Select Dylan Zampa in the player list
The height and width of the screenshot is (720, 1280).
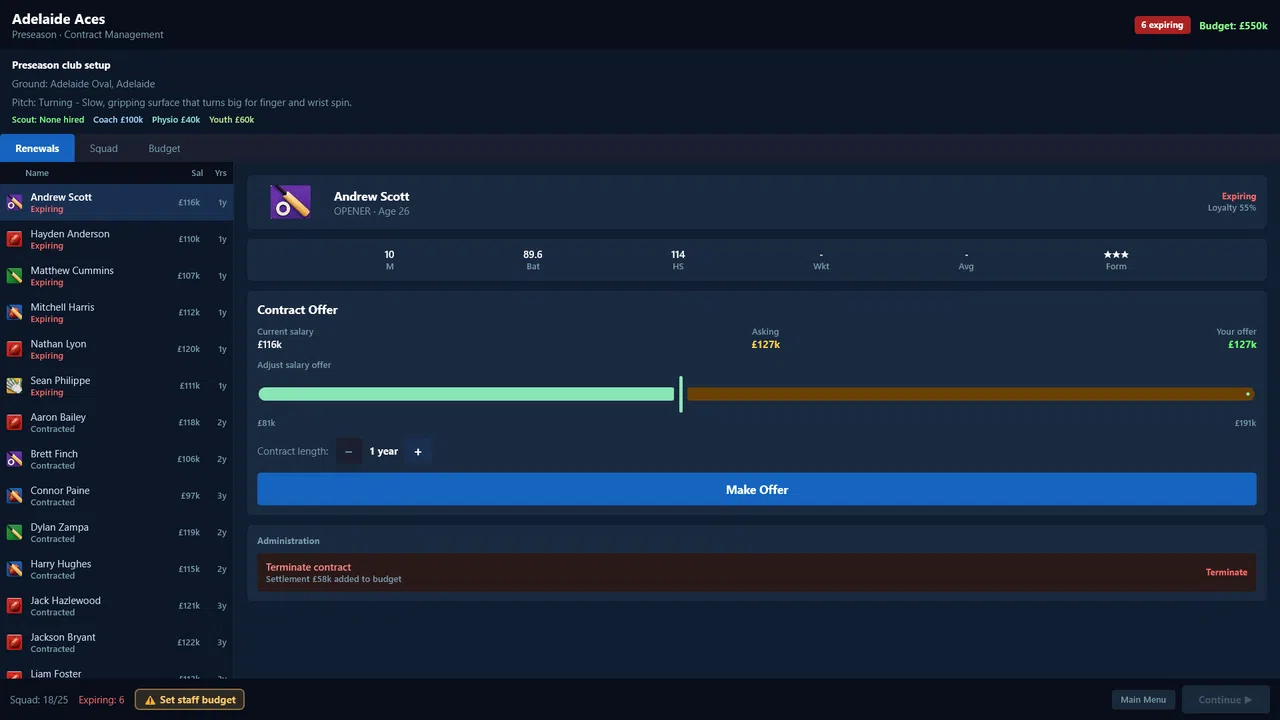click(x=116, y=532)
